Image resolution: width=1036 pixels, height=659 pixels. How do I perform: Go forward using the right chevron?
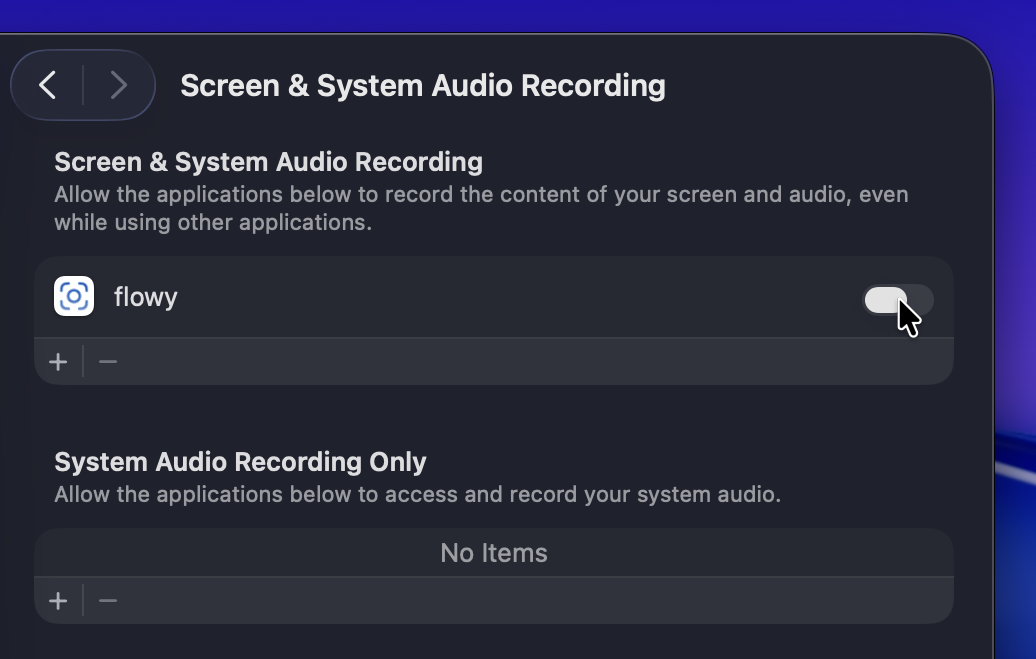(118, 85)
